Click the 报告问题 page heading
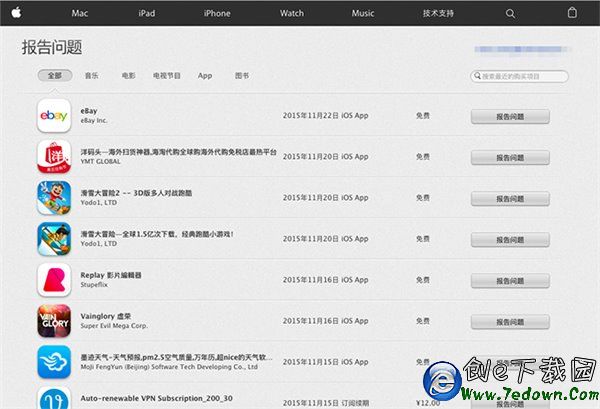Screen dimensions: 600x409 [x=52, y=47]
